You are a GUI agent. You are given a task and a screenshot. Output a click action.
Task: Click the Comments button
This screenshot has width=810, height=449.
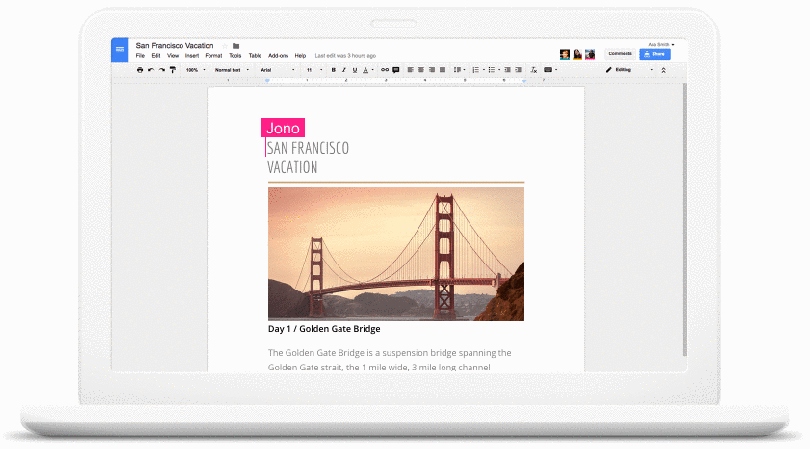[x=620, y=54]
